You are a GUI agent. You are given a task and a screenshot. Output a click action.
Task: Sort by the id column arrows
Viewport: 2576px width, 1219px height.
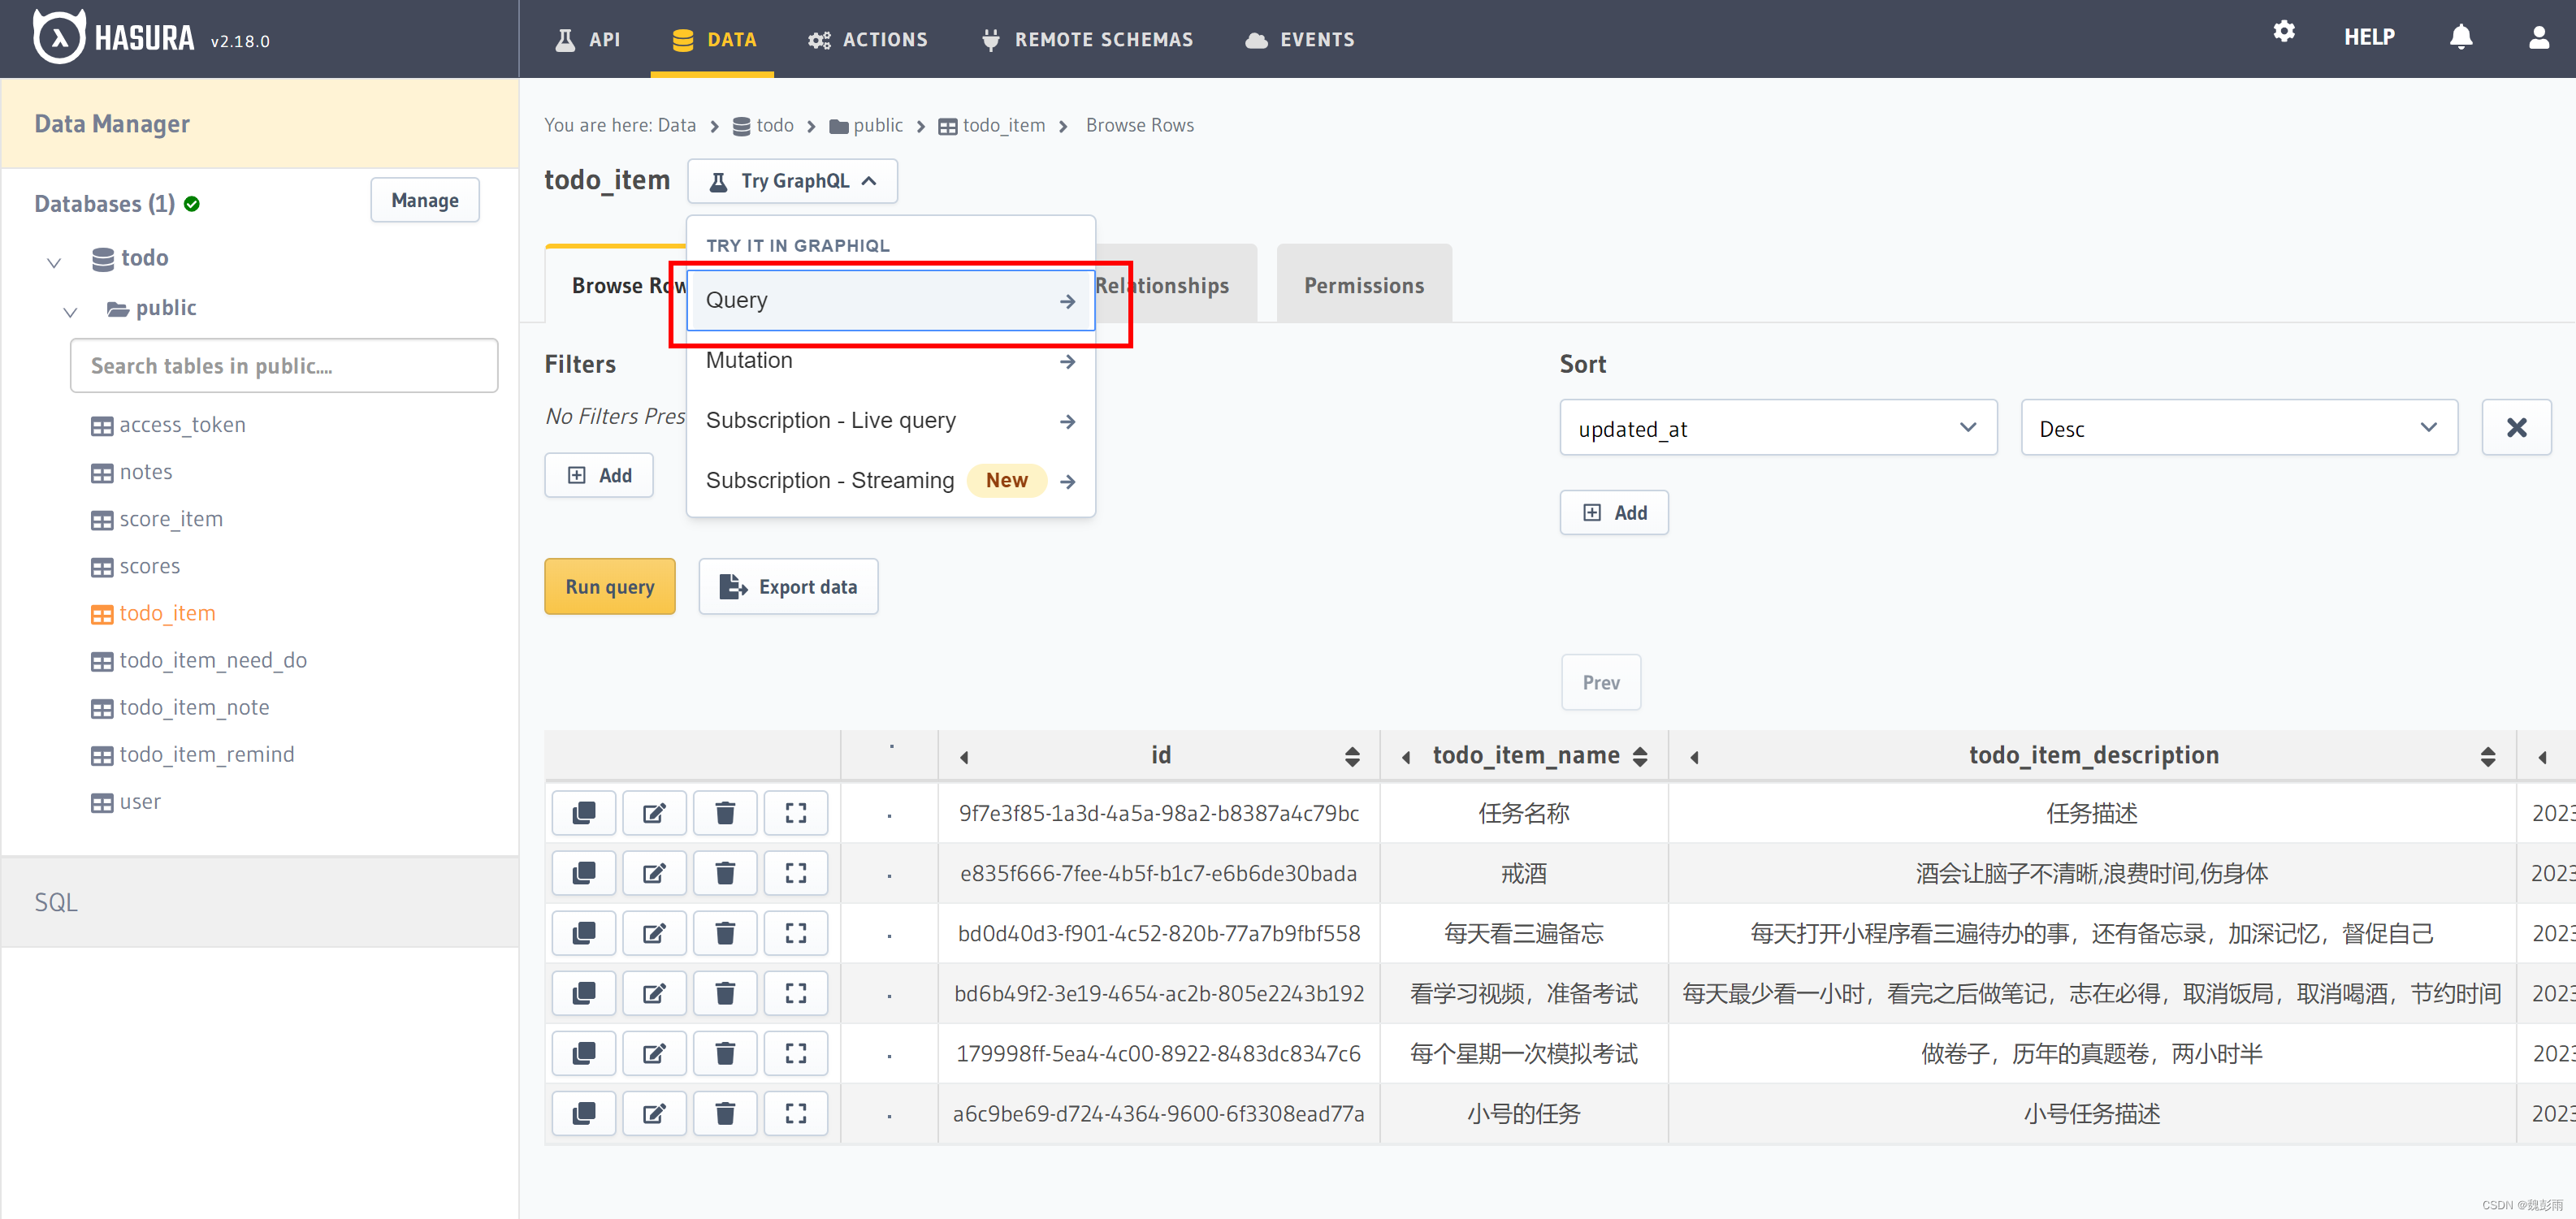(1352, 756)
